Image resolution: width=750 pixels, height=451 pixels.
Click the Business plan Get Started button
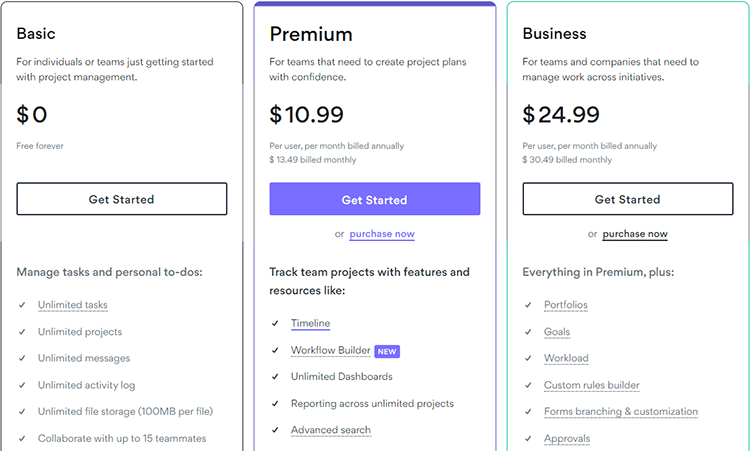628,198
